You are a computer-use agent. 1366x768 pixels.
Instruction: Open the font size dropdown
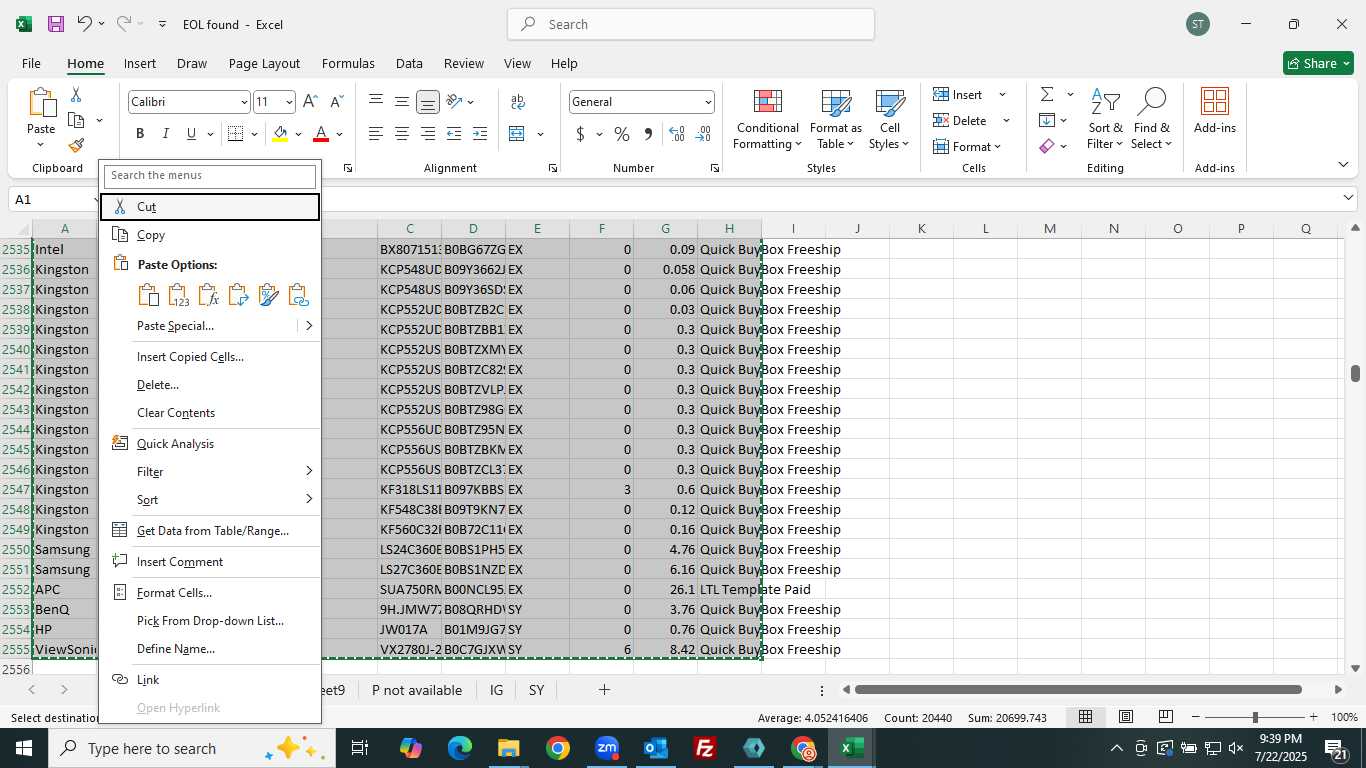pos(289,102)
